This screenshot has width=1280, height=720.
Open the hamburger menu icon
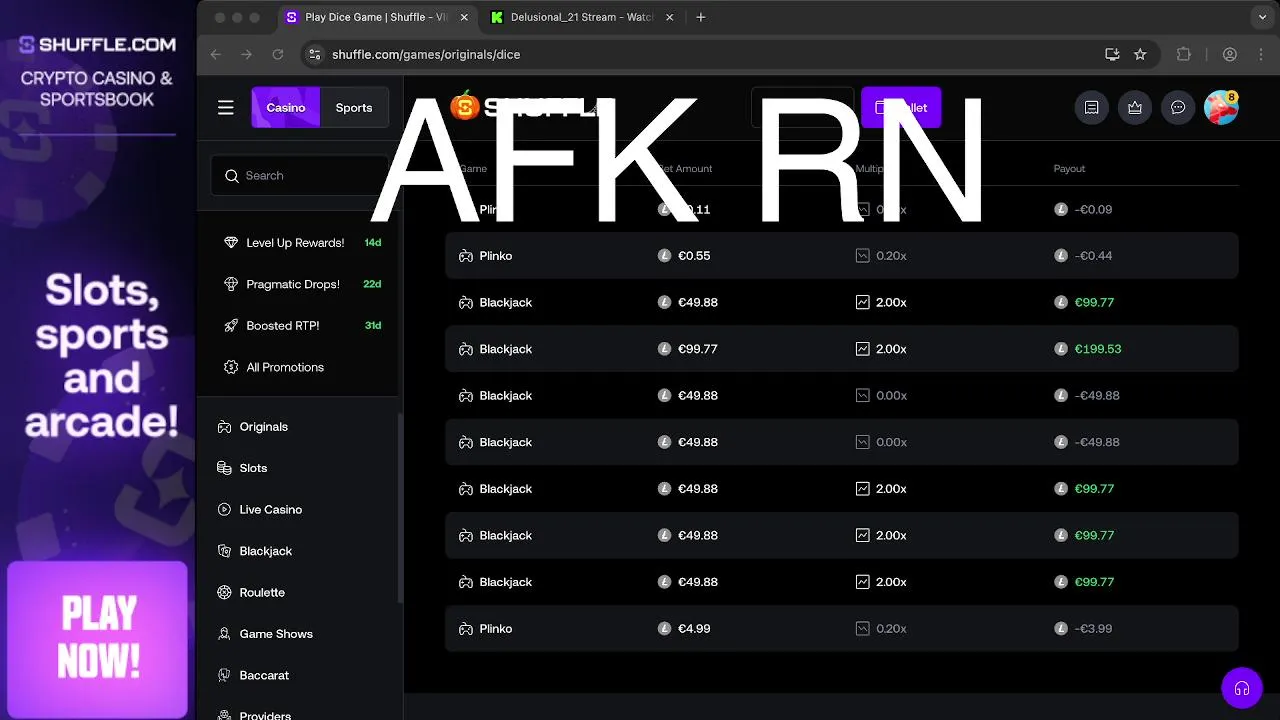[226, 108]
